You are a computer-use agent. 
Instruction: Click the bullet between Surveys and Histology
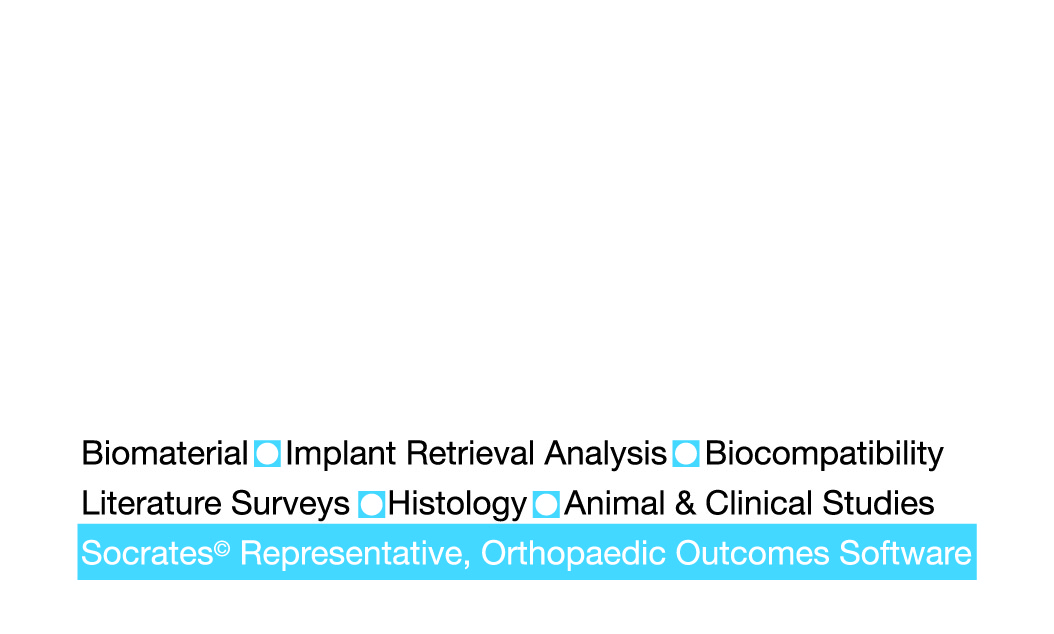tap(371, 504)
